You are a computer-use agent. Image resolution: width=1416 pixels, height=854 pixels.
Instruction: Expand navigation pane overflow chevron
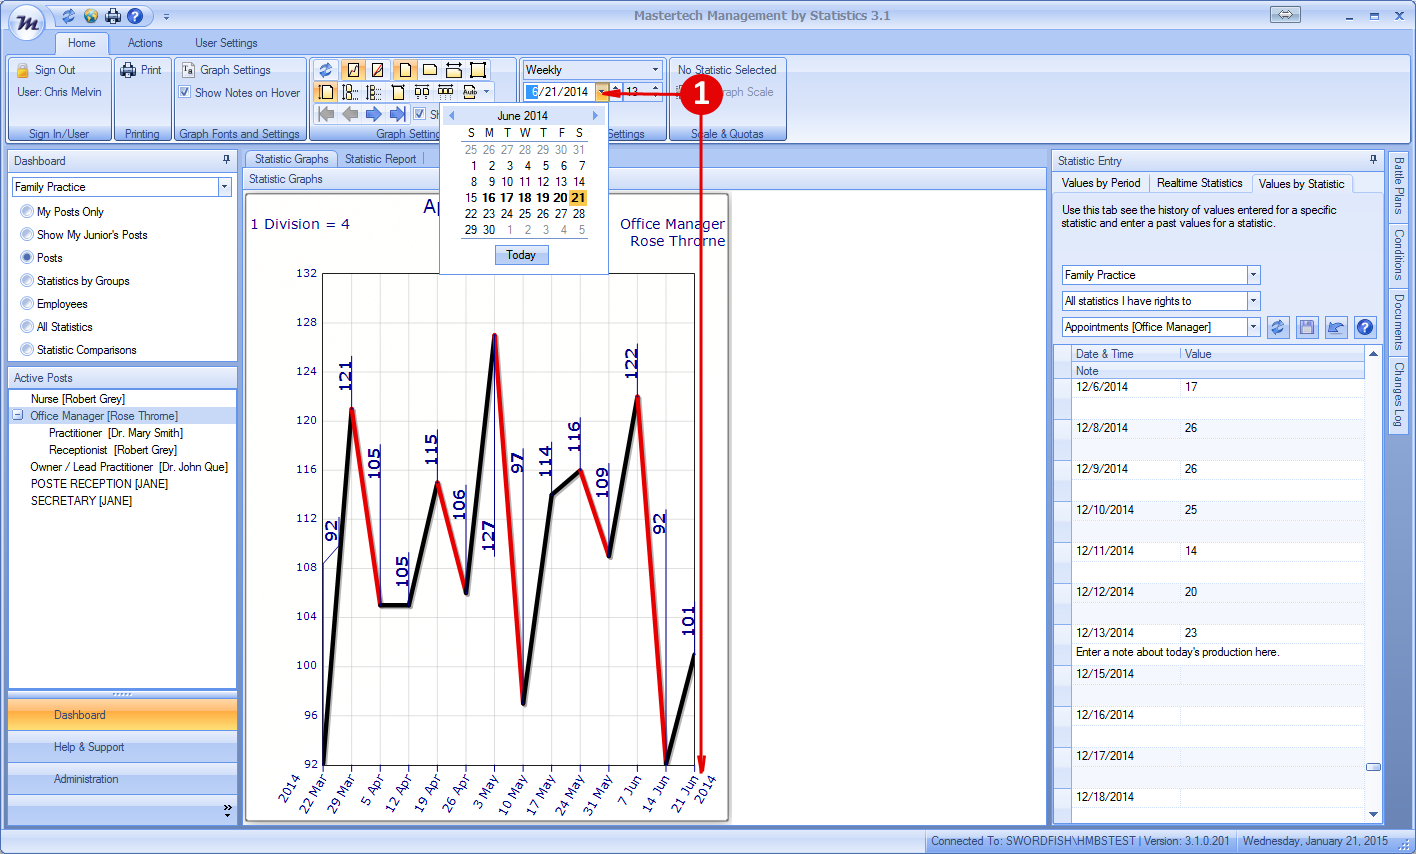coord(227,810)
